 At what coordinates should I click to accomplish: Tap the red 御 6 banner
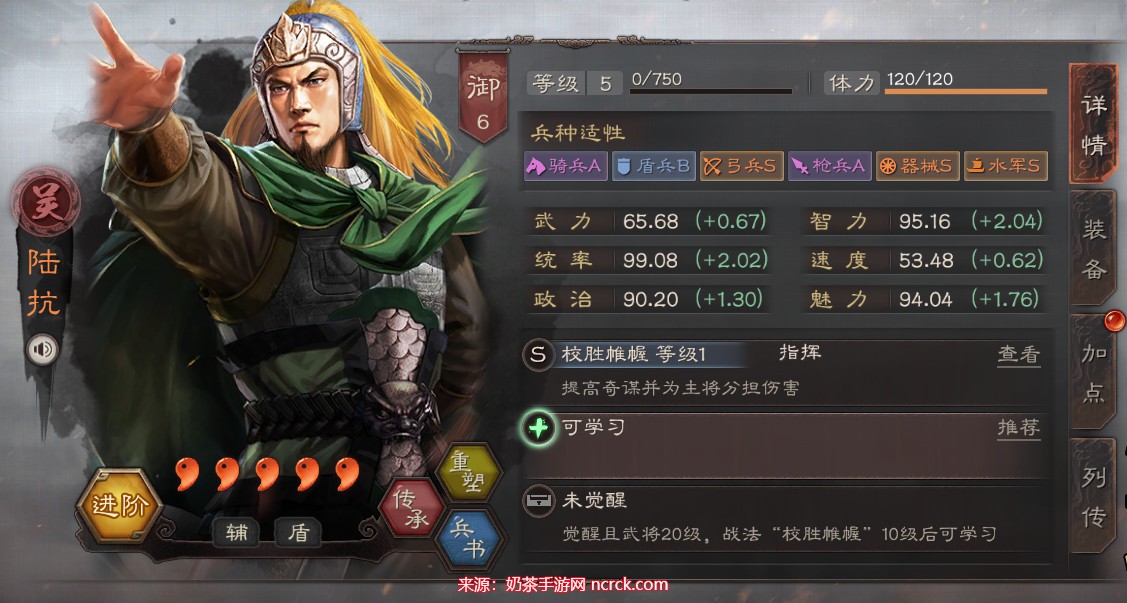click(x=483, y=96)
